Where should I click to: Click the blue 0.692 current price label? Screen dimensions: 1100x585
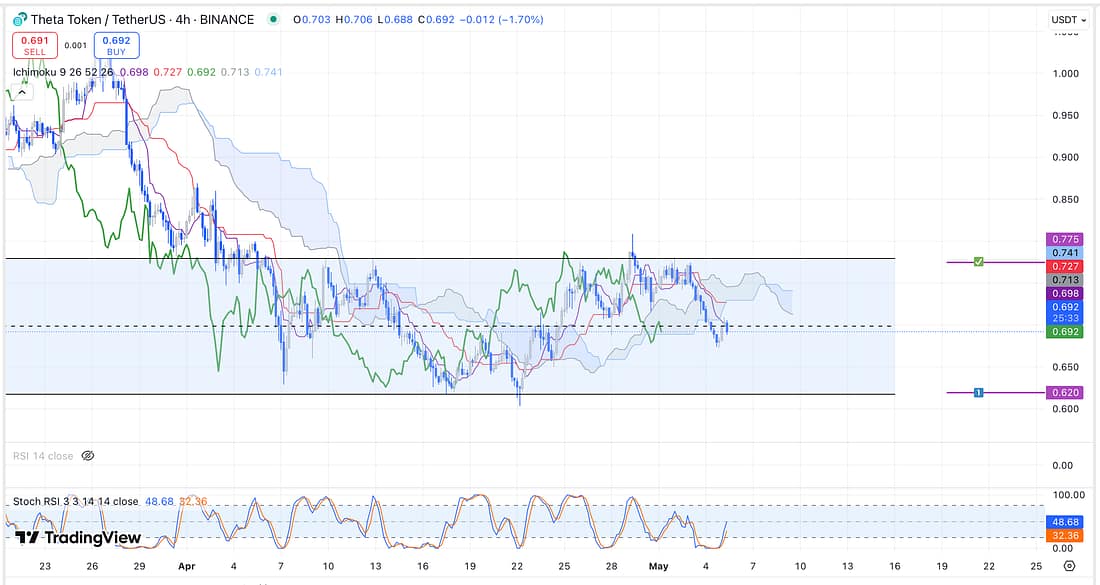click(x=1061, y=306)
